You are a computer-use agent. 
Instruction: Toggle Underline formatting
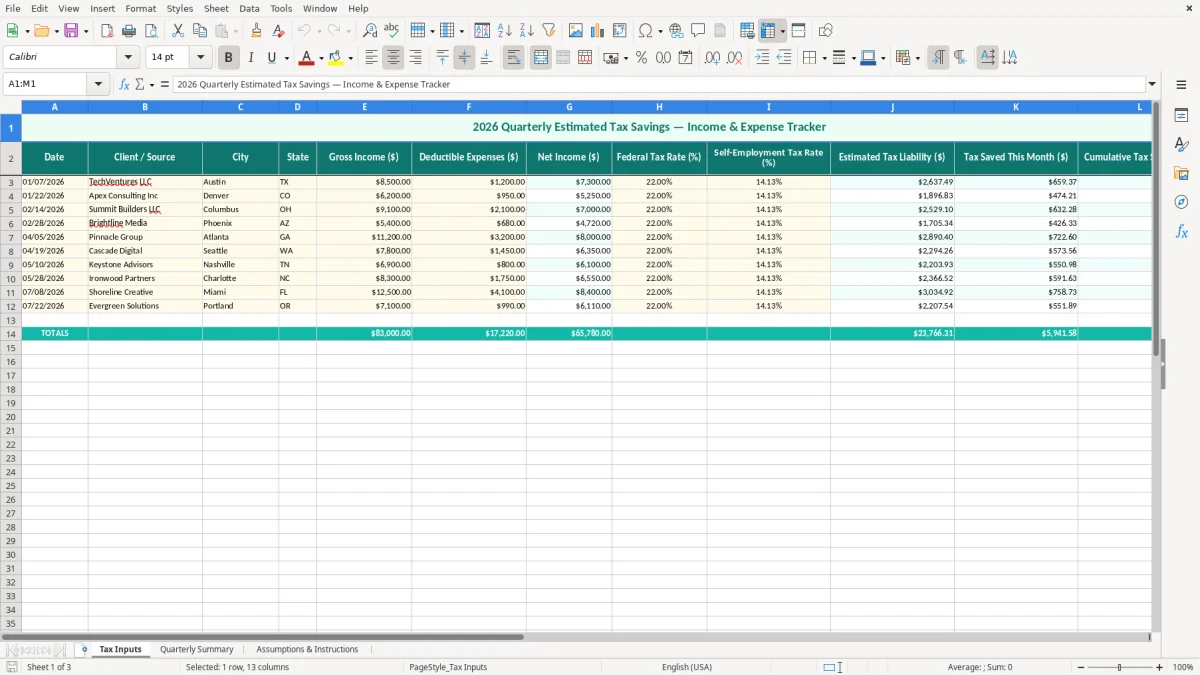point(270,58)
